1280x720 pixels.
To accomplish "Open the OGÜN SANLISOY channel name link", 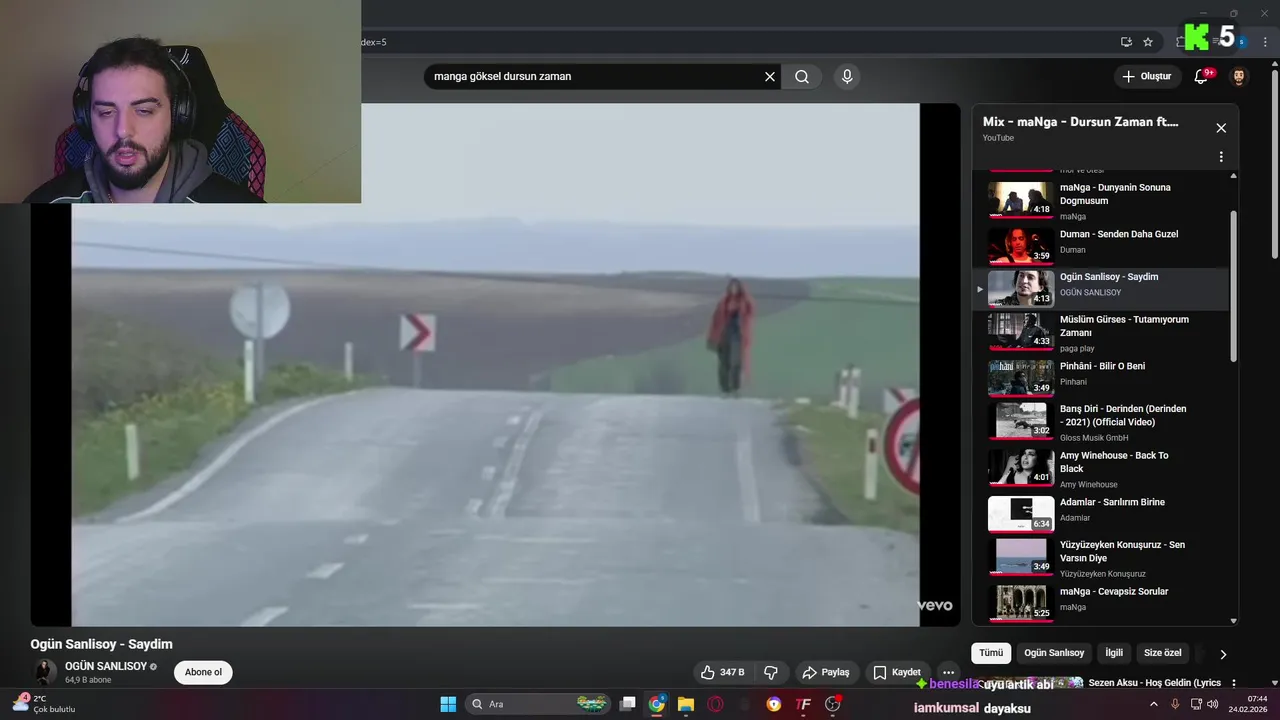I will [106, 666].
